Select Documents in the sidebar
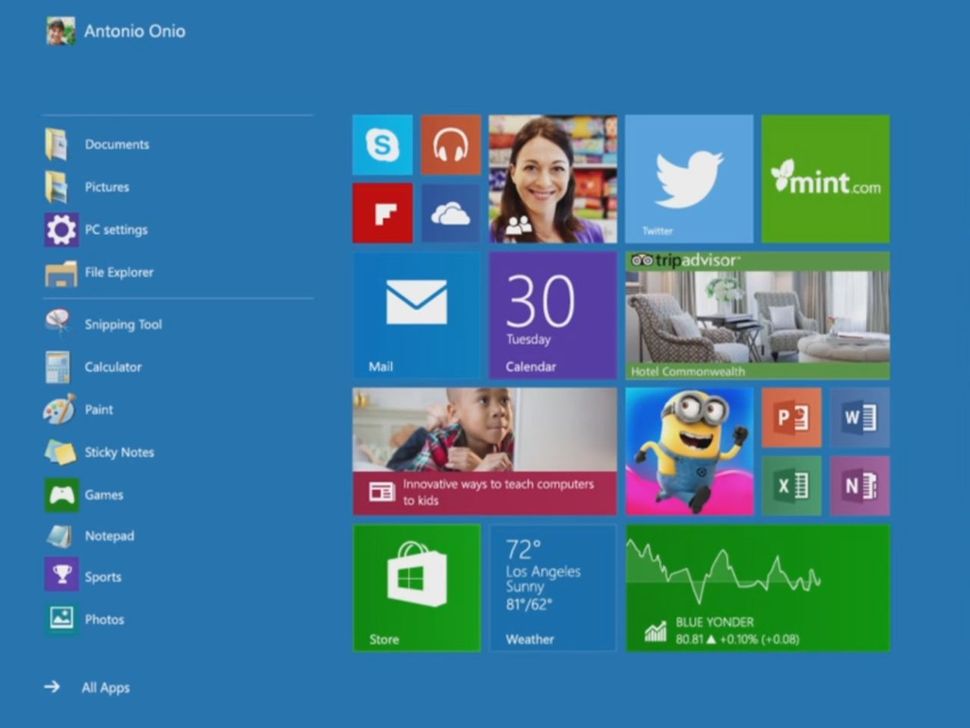 [x=116, y=143]
